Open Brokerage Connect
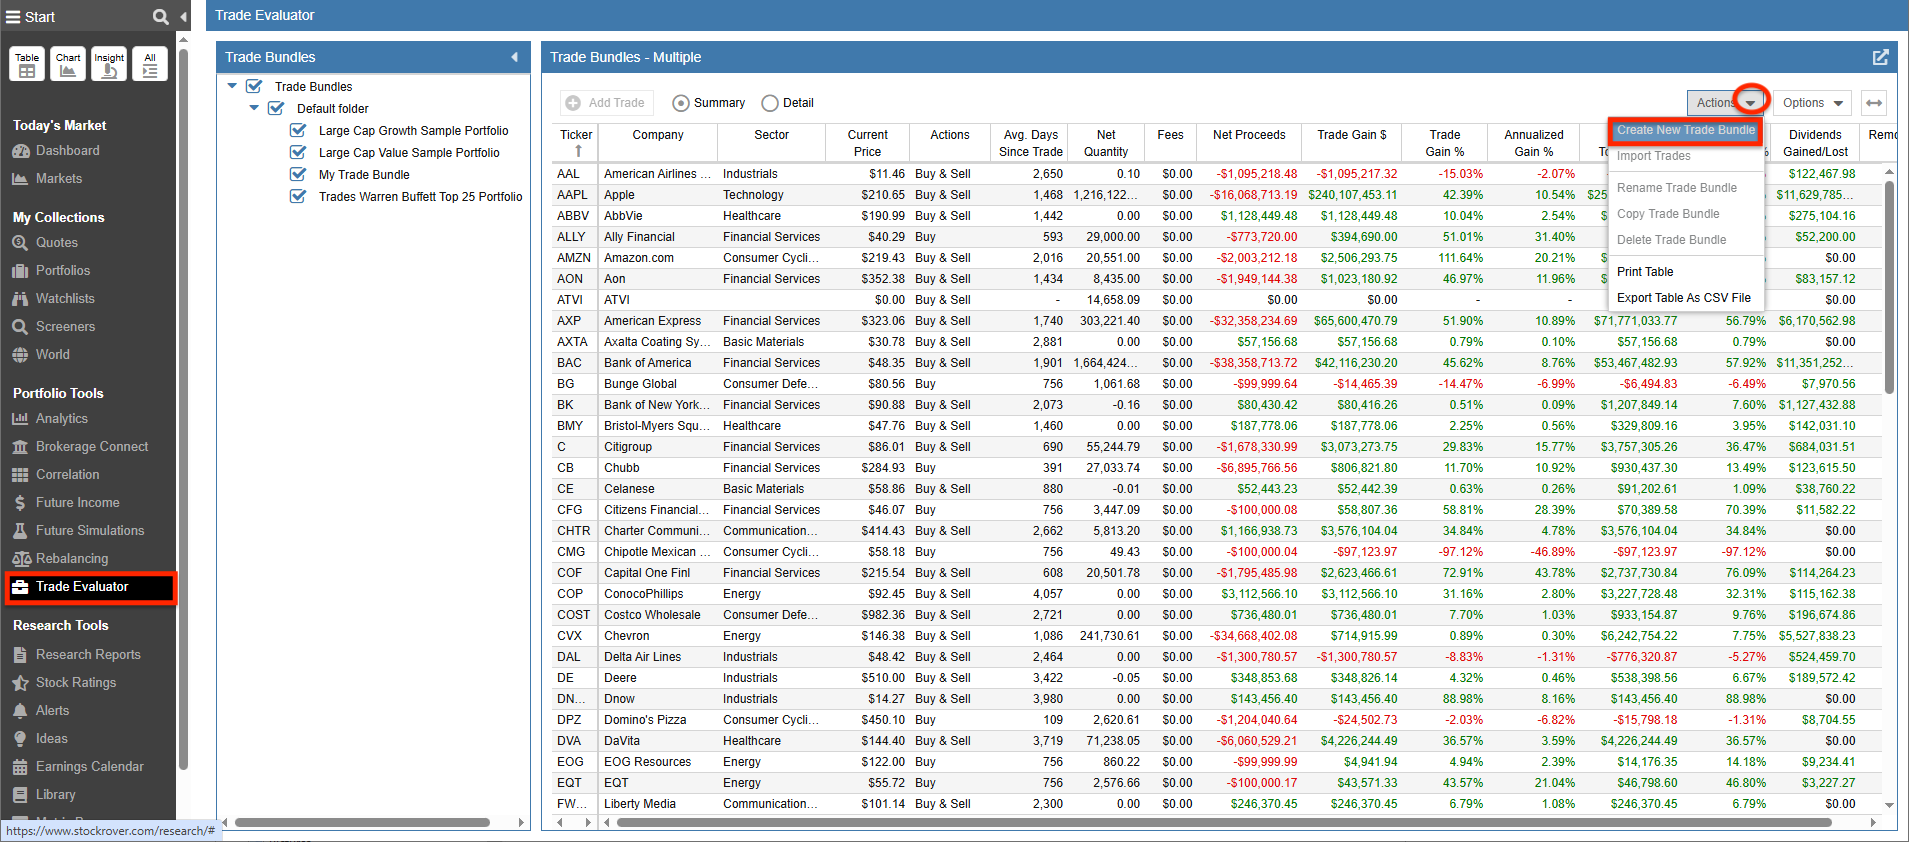 tap(91, 447)
